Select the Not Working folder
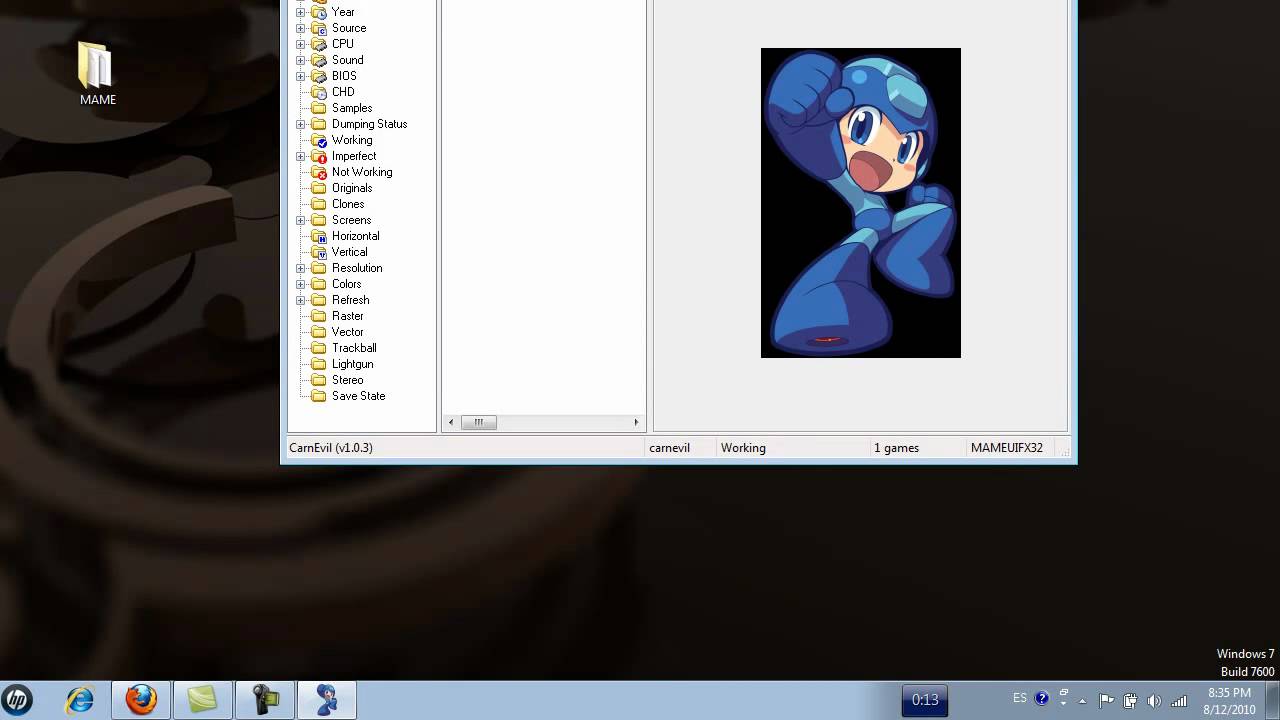 [x=351, y=172]
